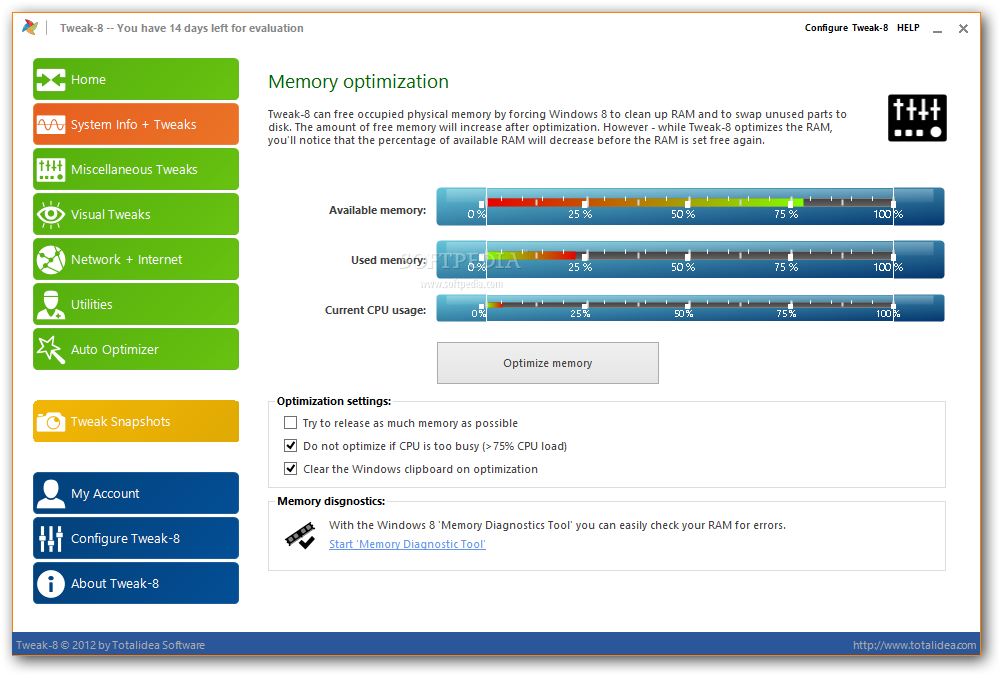Open Configure Tweak-8 in the sidebar

coord(136,538)
